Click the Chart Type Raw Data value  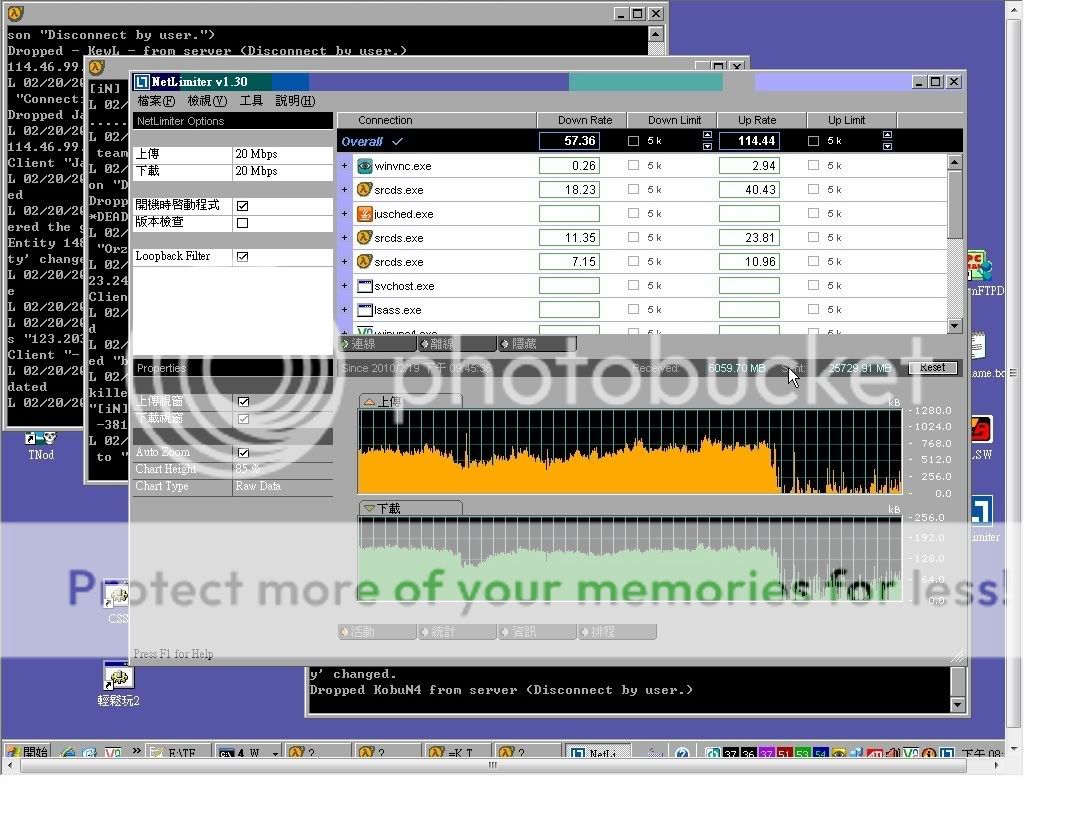click(x=282, y=486)
